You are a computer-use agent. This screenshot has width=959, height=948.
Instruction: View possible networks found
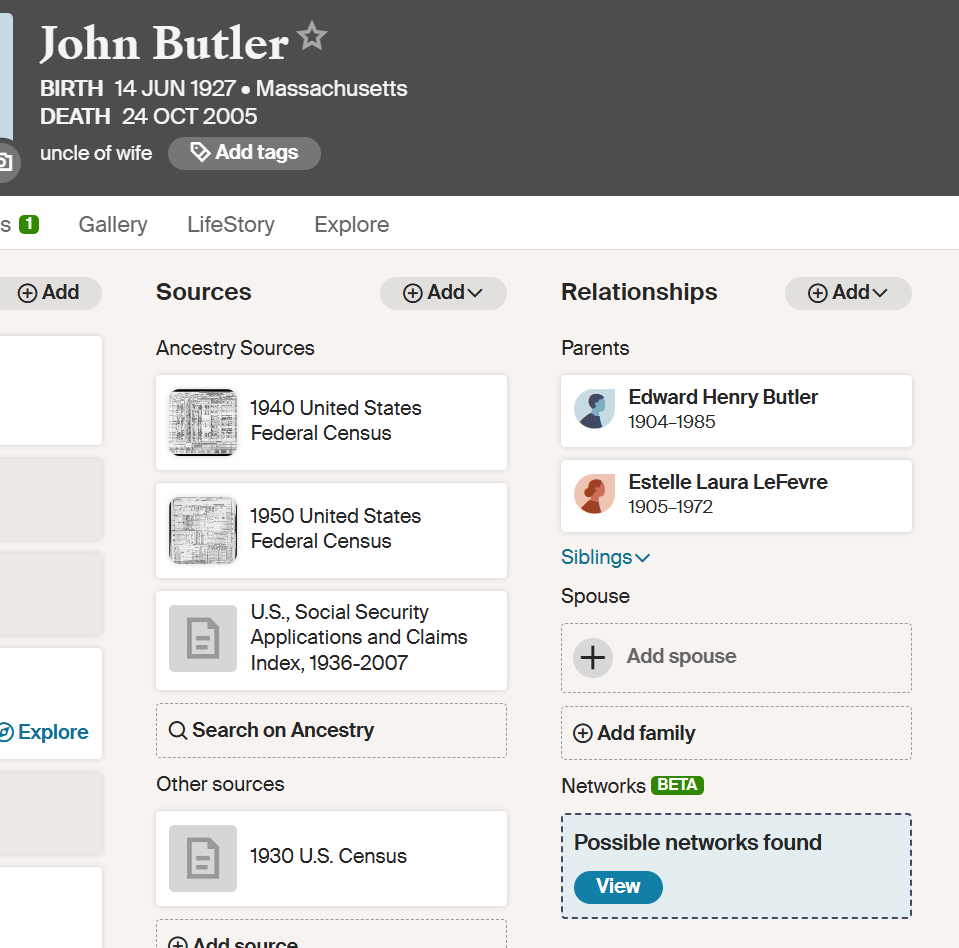click(618, 887)
